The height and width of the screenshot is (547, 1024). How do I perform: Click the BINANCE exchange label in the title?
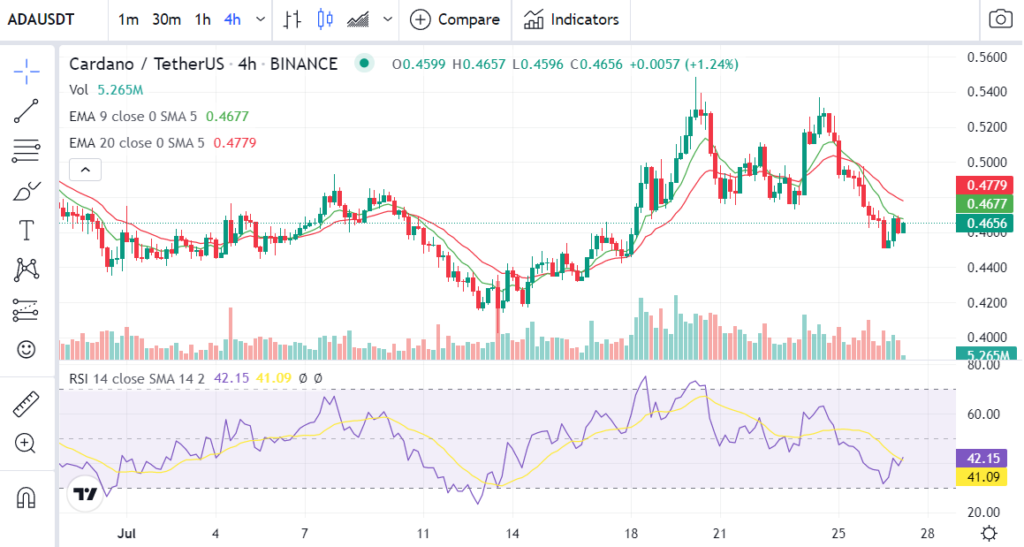coord(304,64)
